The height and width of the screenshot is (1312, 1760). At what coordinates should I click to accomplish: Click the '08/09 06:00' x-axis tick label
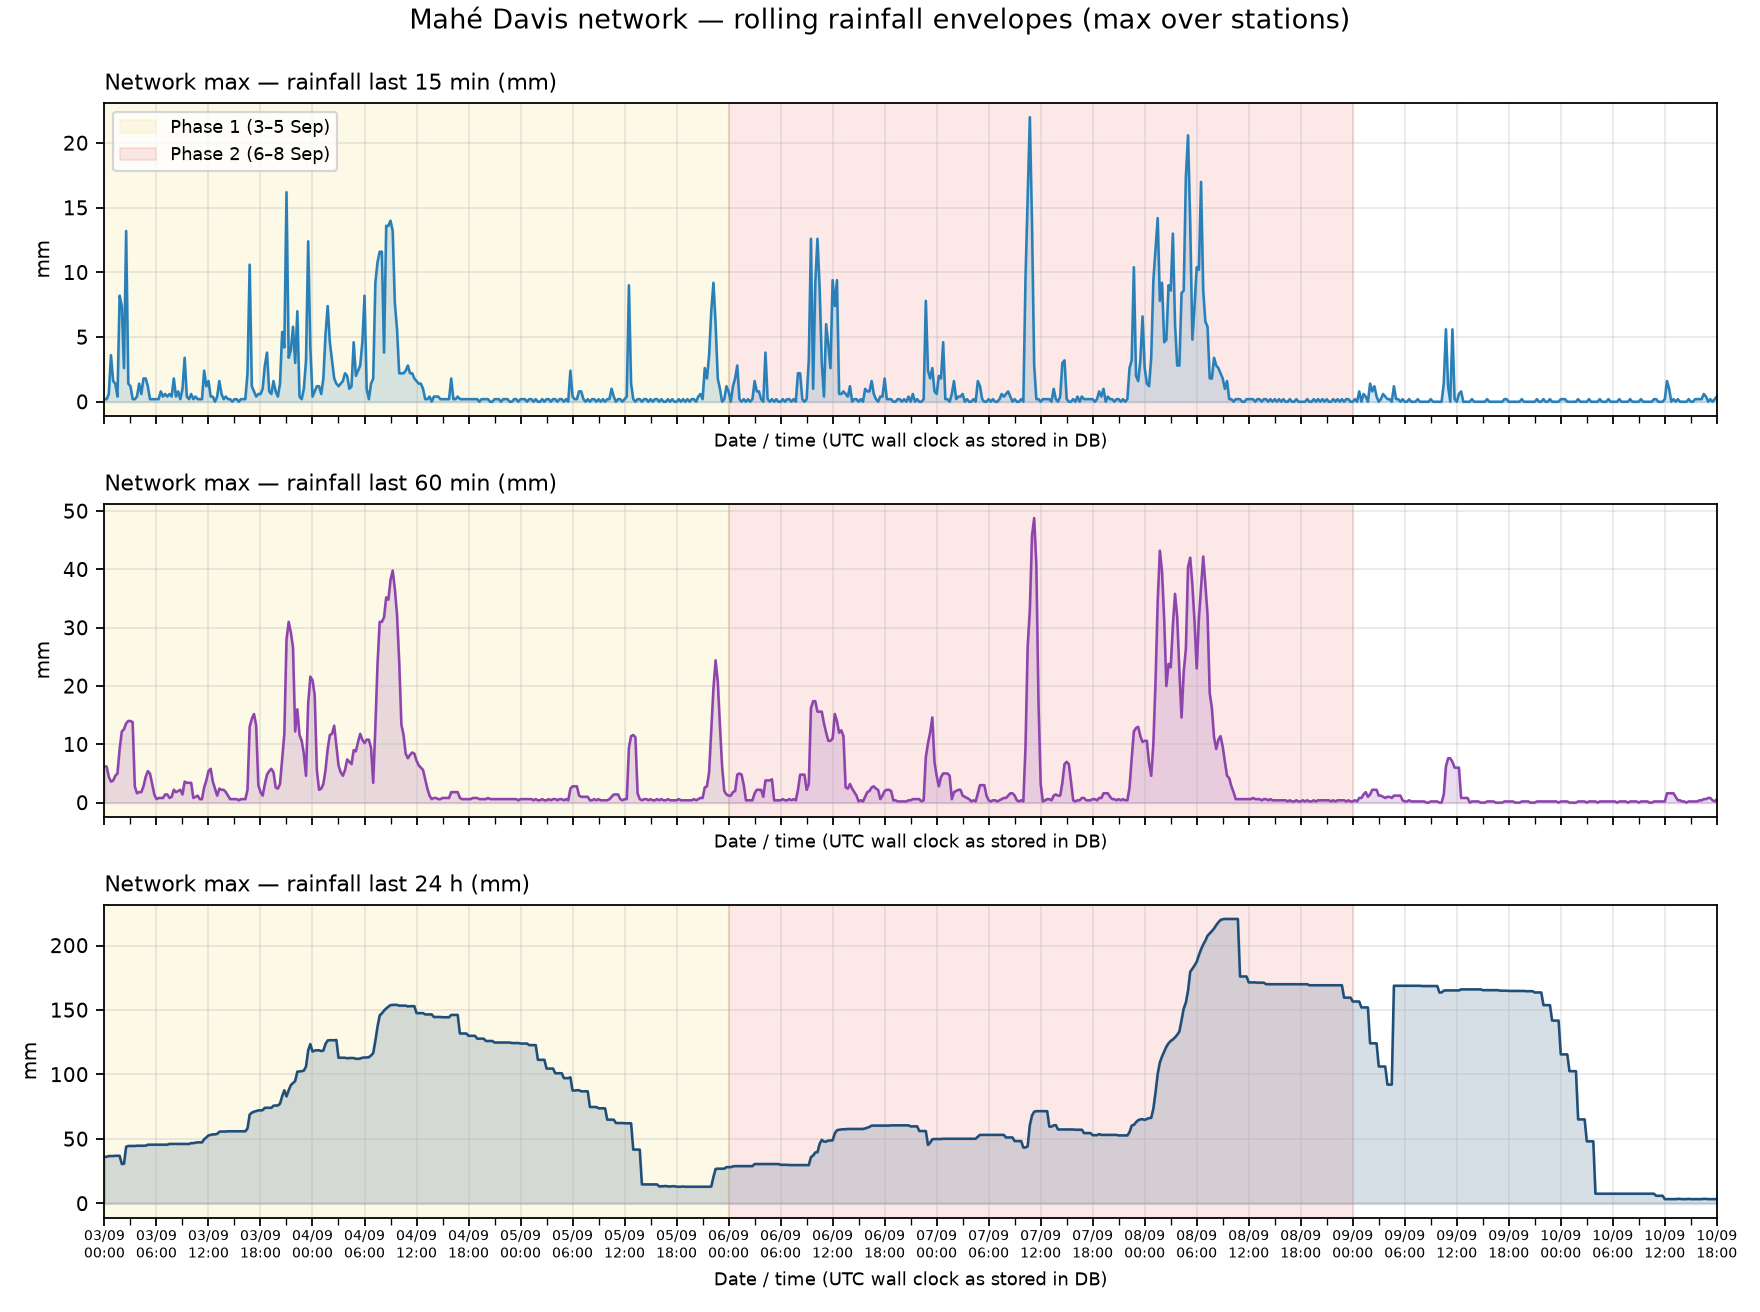coord(1197,1244)
